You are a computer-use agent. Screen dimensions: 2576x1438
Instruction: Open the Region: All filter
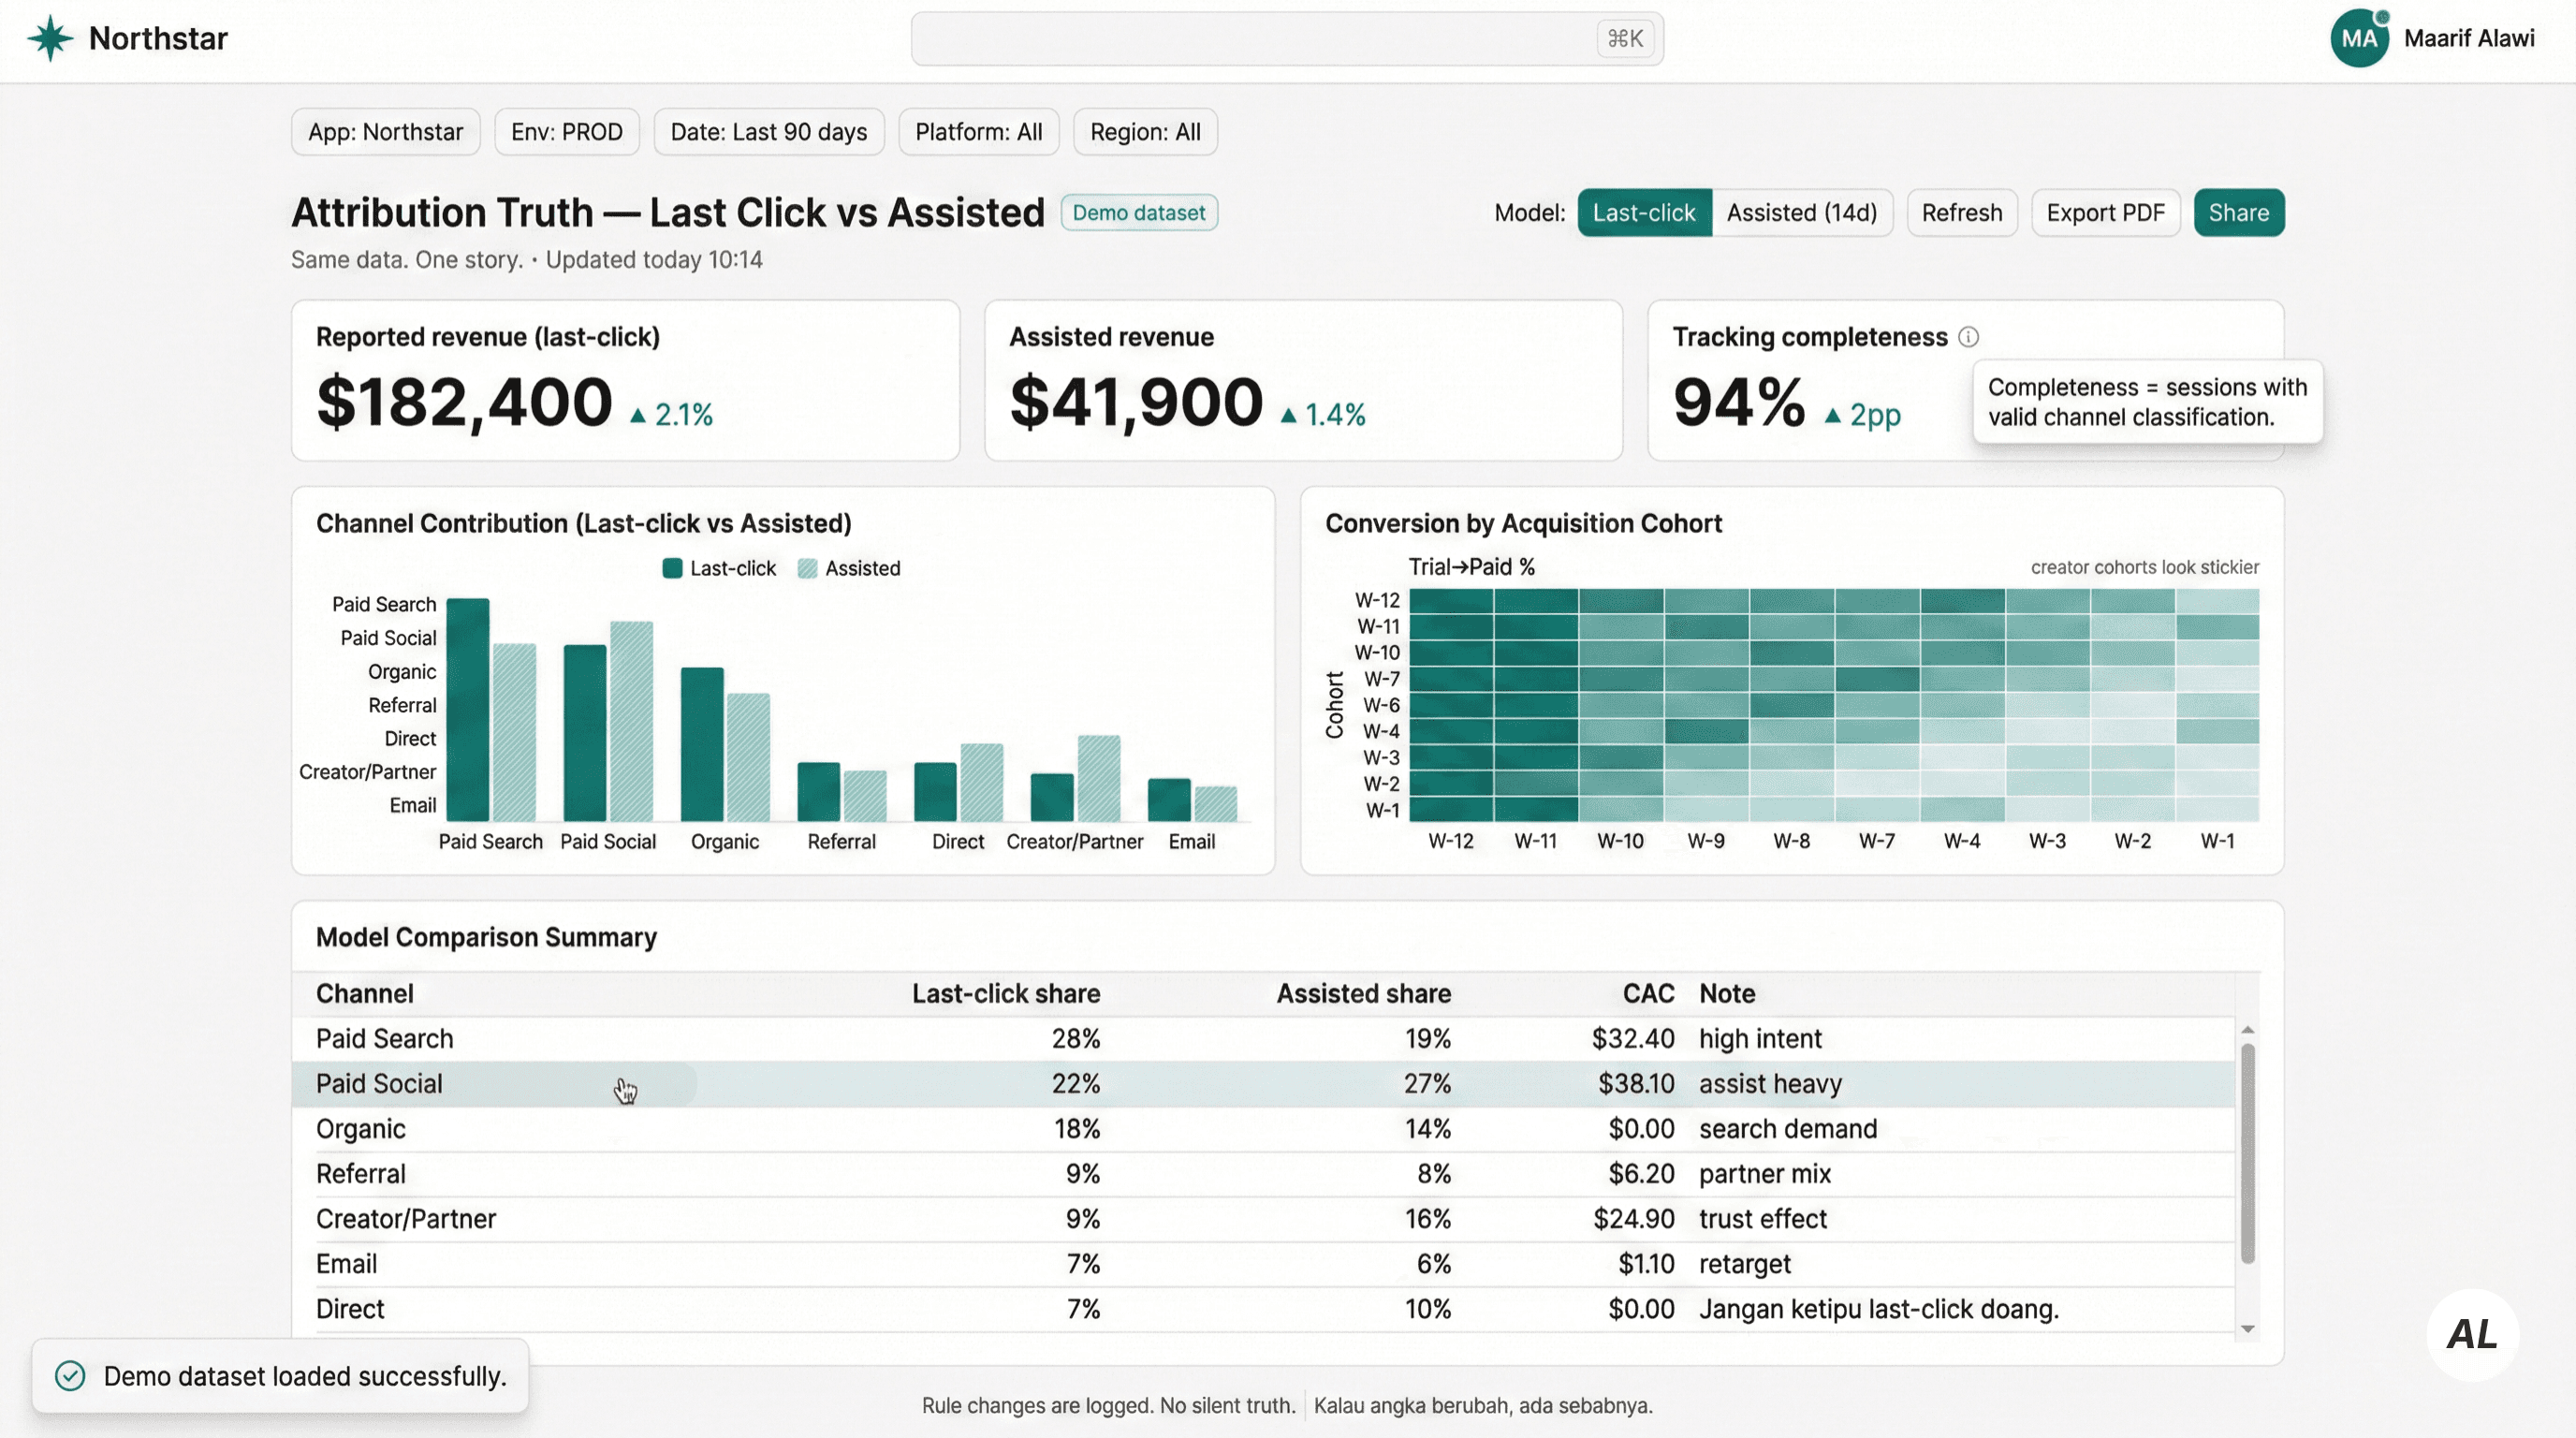(1145, 132)
